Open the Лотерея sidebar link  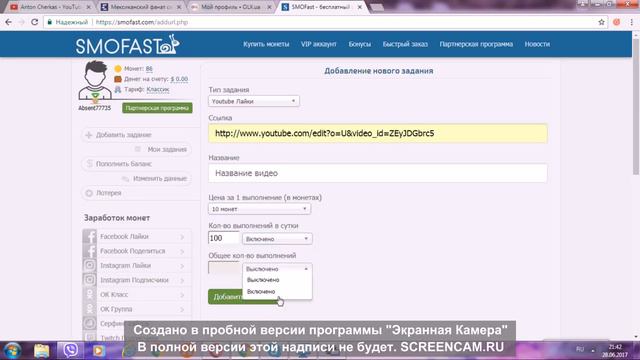pyautogui.click(x=109, y=193)
